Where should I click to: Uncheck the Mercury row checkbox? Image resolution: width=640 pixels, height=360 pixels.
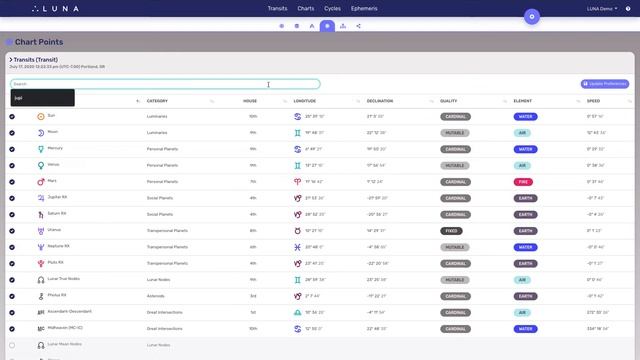(12, 149)
